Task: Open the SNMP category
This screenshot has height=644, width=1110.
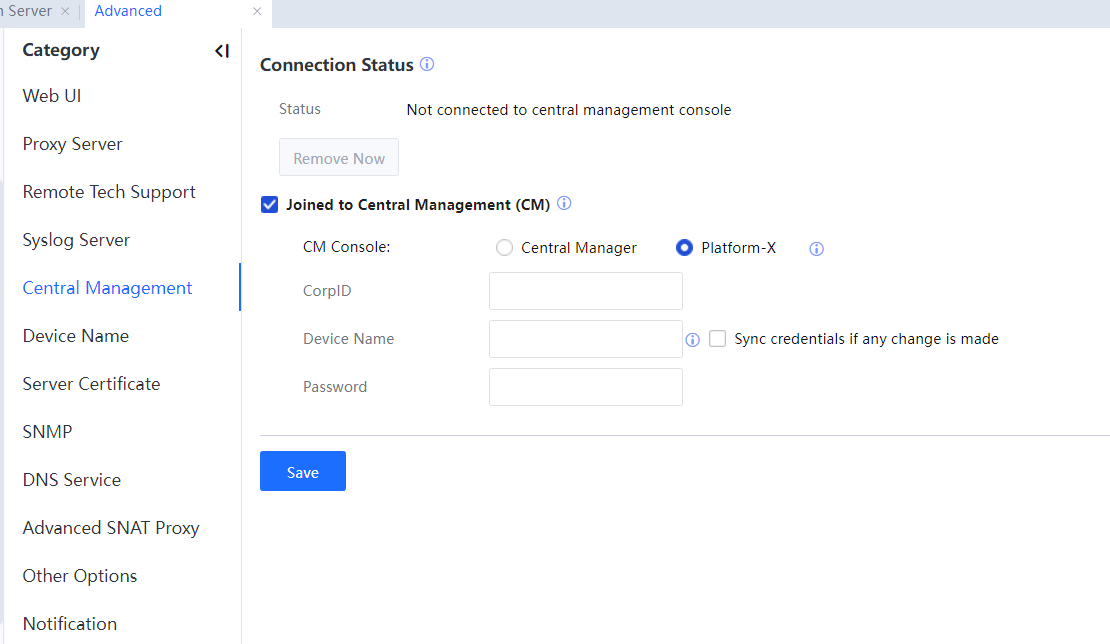Action: [47, 432]
